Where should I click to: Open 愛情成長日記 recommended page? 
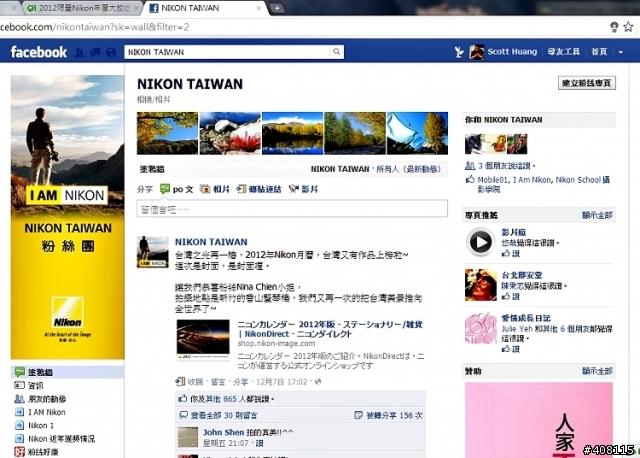pyautogui.click(x=526, y=318)
